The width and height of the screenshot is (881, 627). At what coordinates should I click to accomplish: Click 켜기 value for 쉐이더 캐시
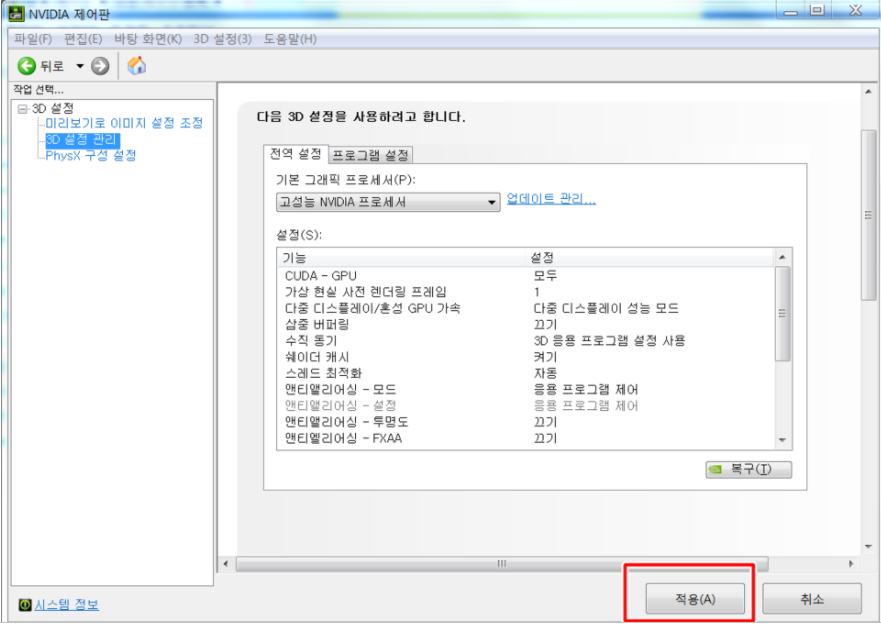pos(545,357)
